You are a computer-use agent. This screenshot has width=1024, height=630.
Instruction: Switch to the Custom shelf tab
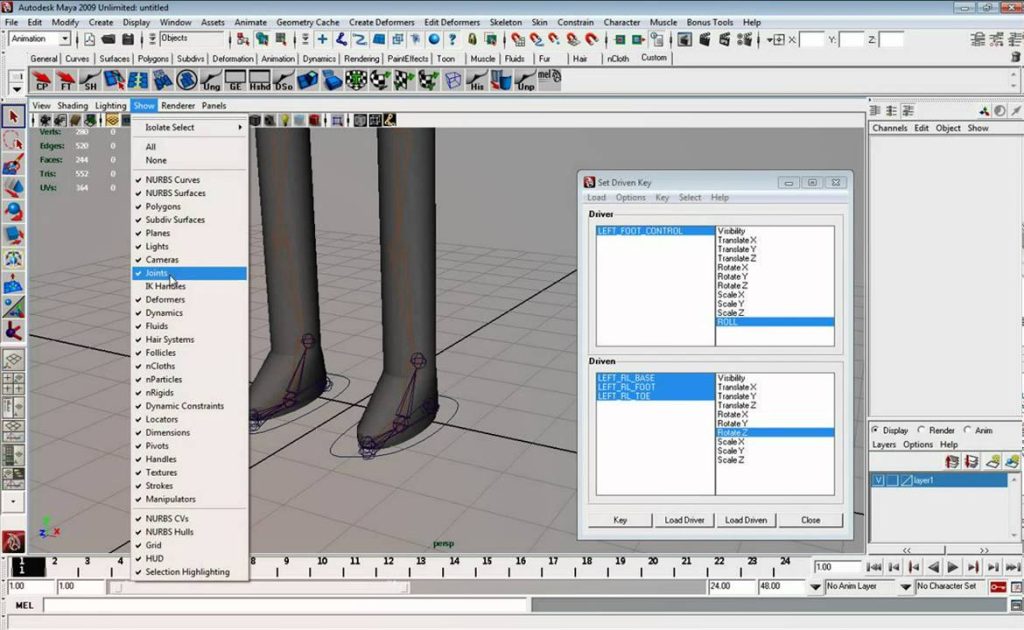coord(654,58)
